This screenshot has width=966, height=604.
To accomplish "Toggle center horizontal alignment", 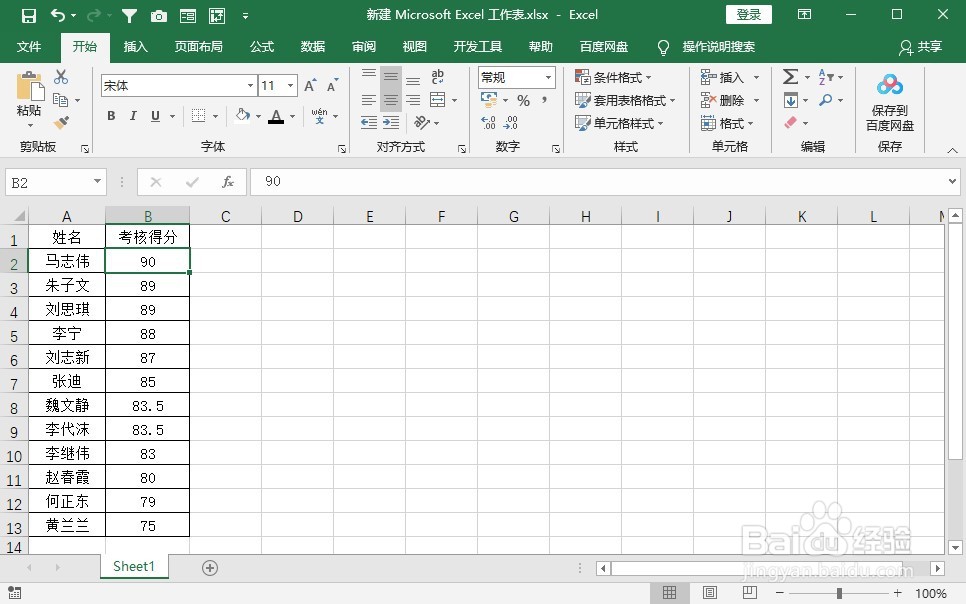I will [x=391, y=100].
